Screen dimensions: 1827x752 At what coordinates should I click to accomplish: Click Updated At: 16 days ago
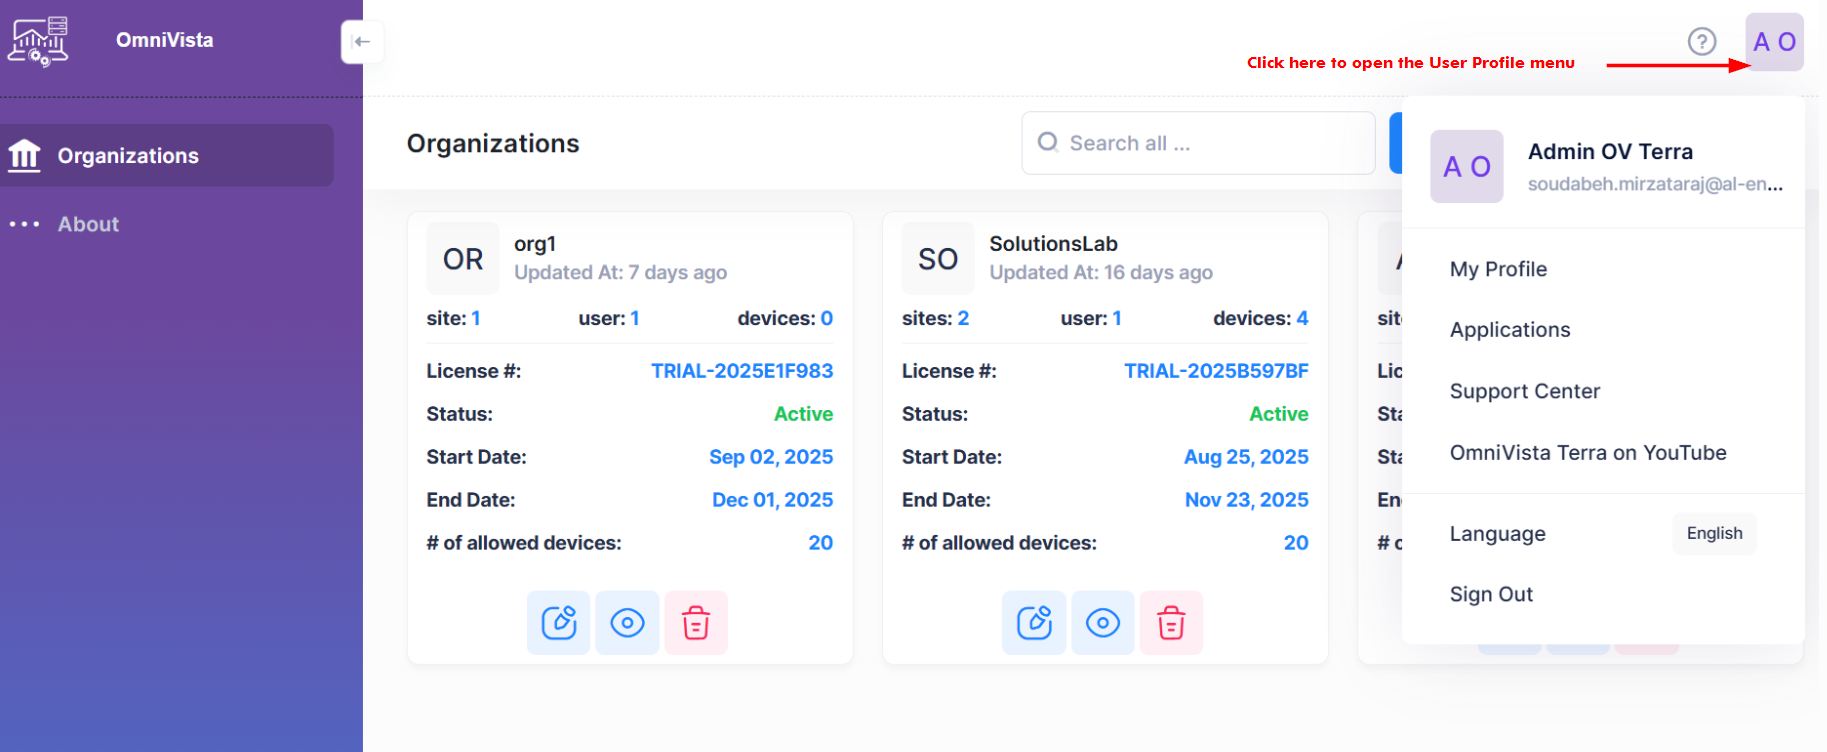click(x=1101, y=272)
